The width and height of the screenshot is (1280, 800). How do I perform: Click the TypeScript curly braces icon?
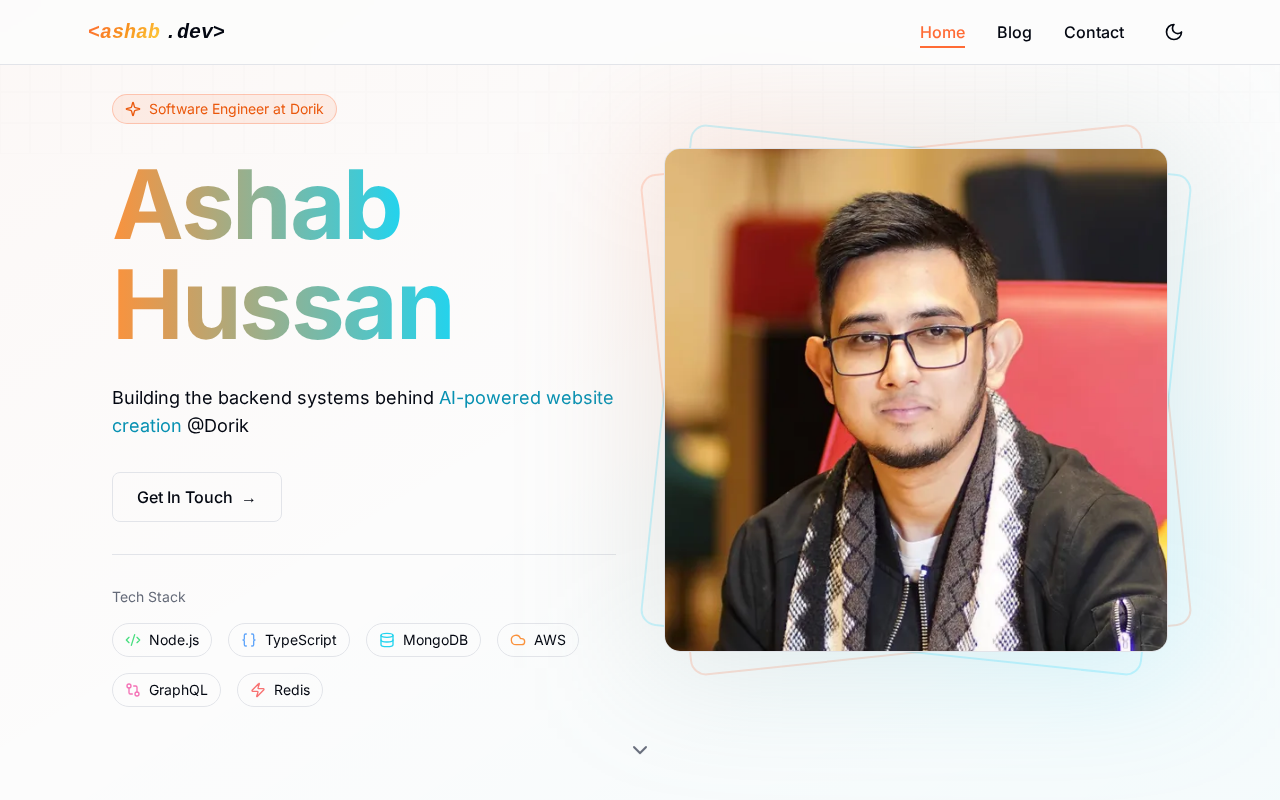[x=249, y=640]
